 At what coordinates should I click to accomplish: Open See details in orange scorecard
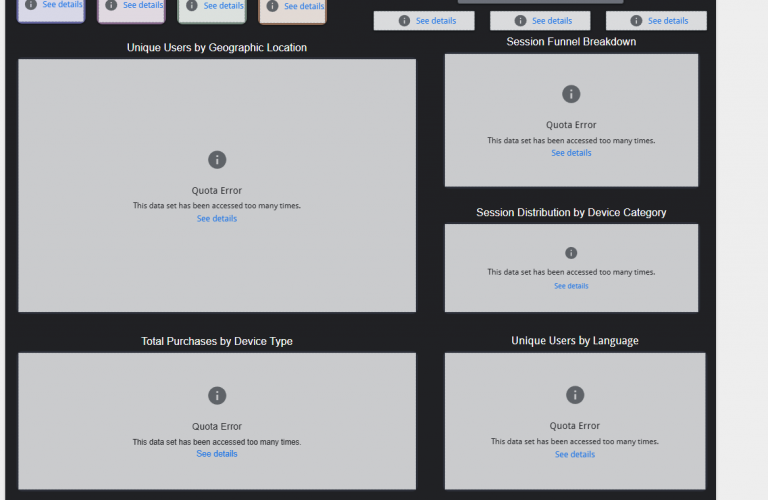coord(304,6)
